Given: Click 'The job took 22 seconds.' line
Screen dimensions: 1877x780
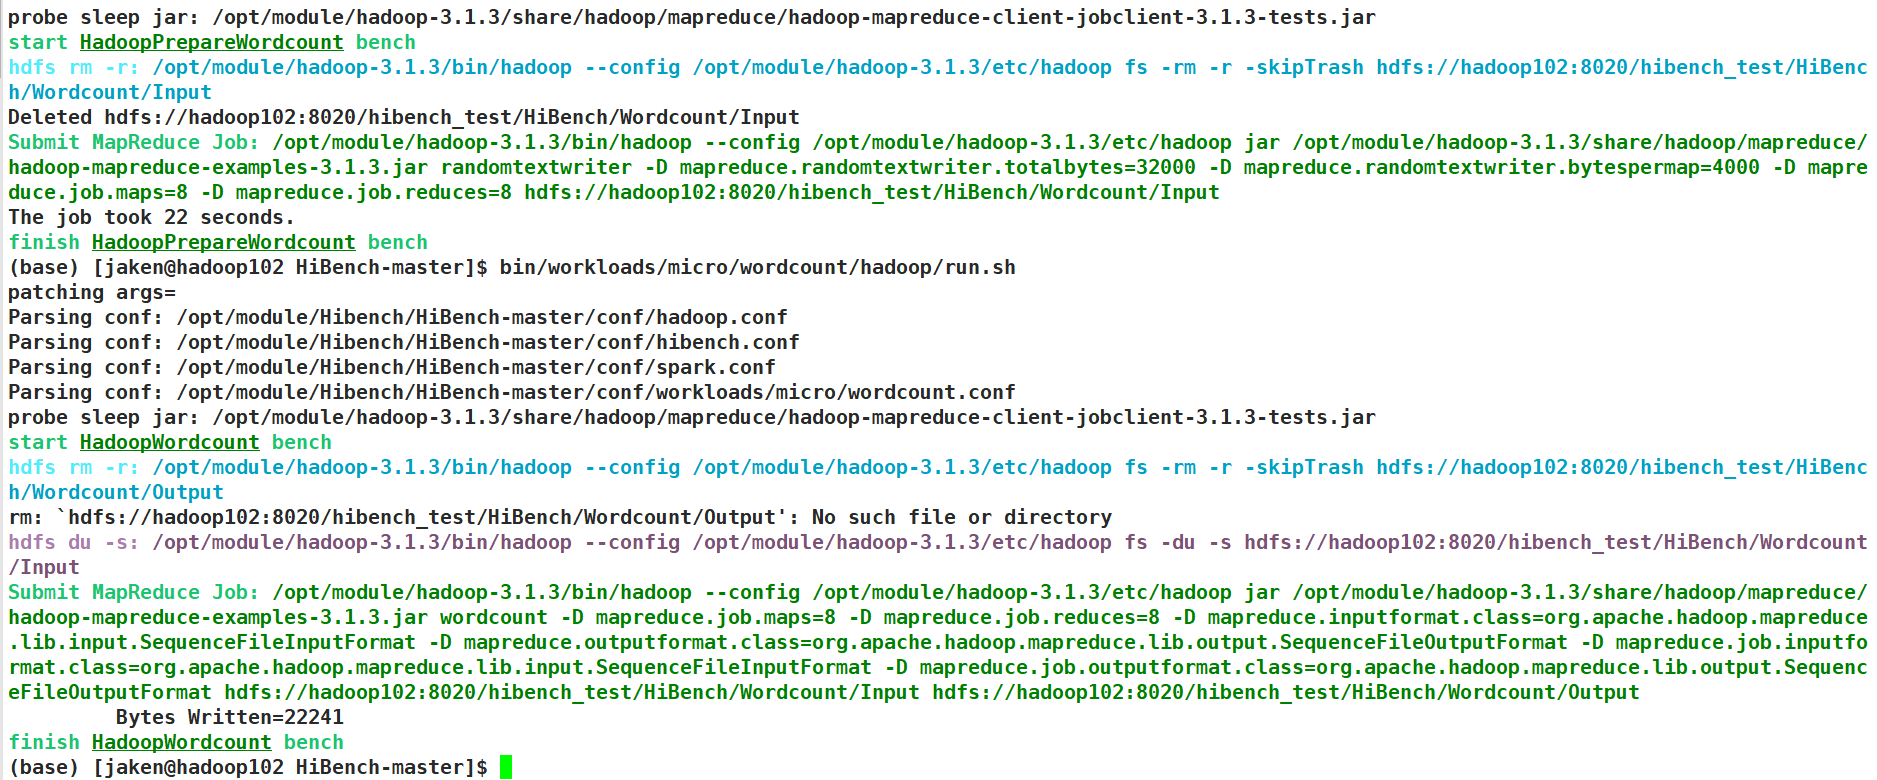Looking at the screenshot, I should pos(151,217).
